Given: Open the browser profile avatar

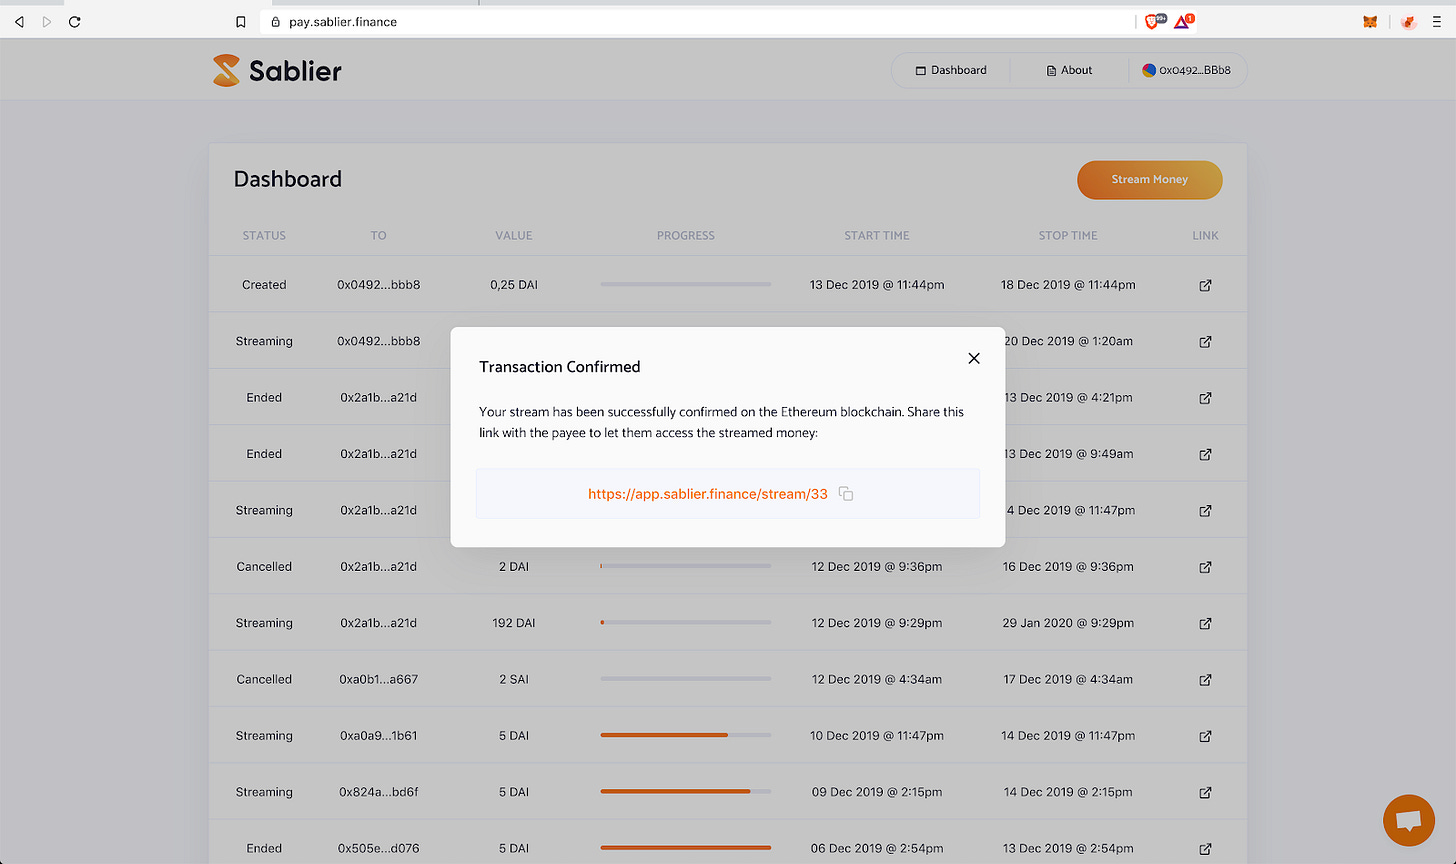Looking at the screenshot, I should coord(1409,21).
